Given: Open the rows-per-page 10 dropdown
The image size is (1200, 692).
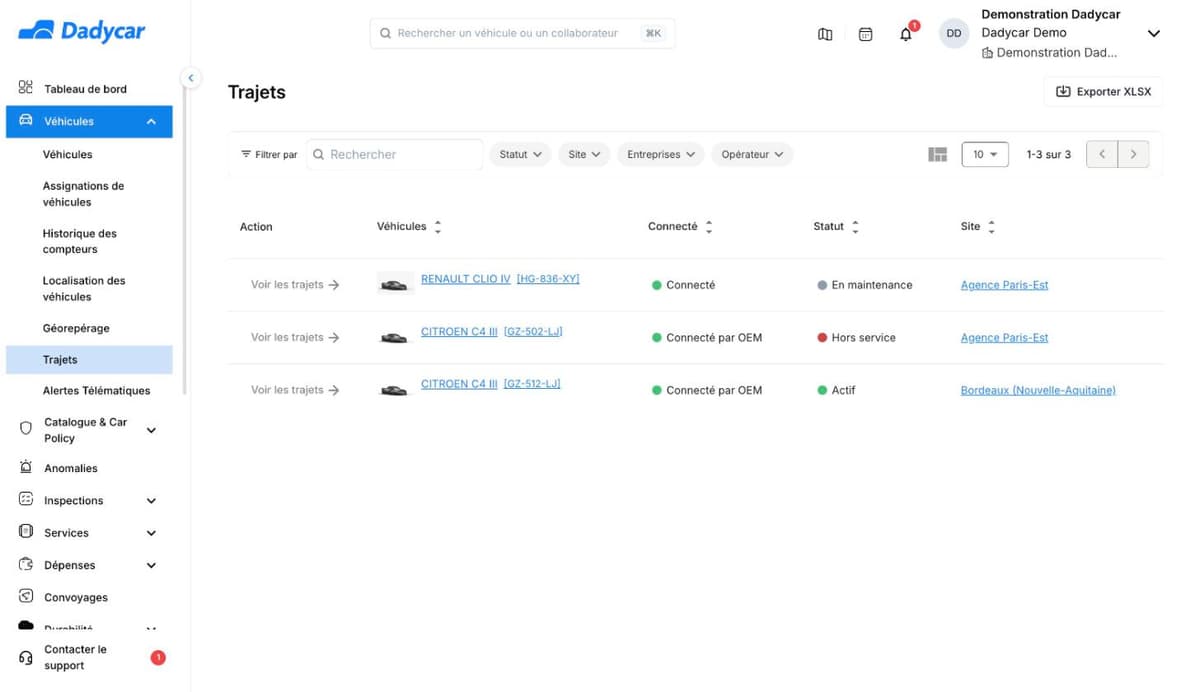Looking at the screenshot, I should point(985,154).
